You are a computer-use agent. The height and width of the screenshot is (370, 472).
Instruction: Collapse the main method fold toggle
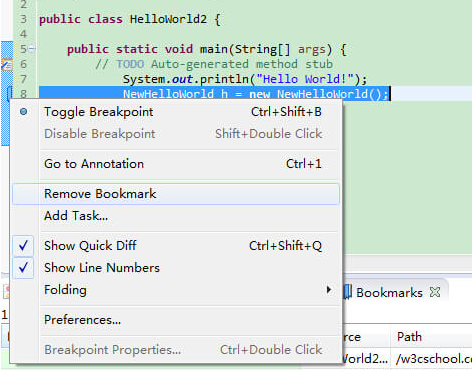pos(31,49)
